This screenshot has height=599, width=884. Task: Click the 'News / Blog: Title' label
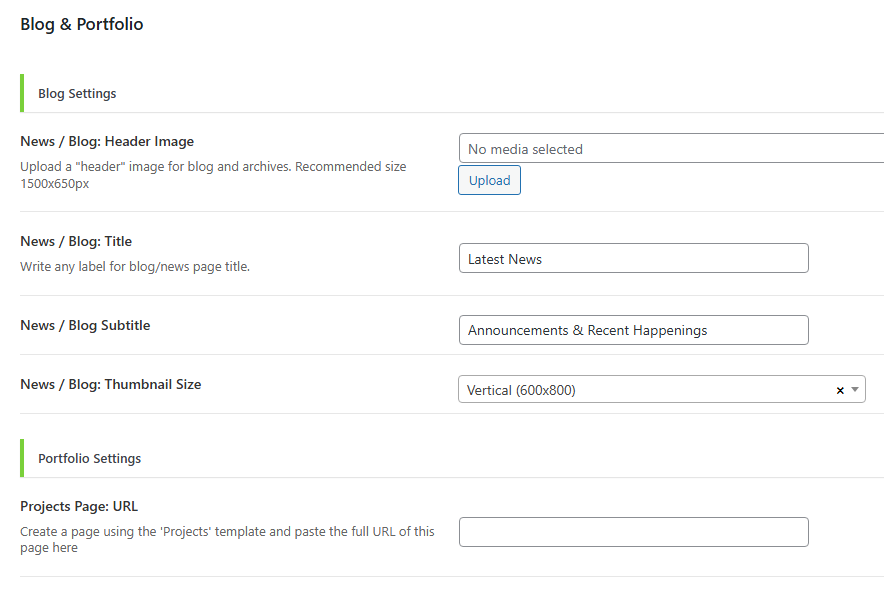[x=76, y=241]
